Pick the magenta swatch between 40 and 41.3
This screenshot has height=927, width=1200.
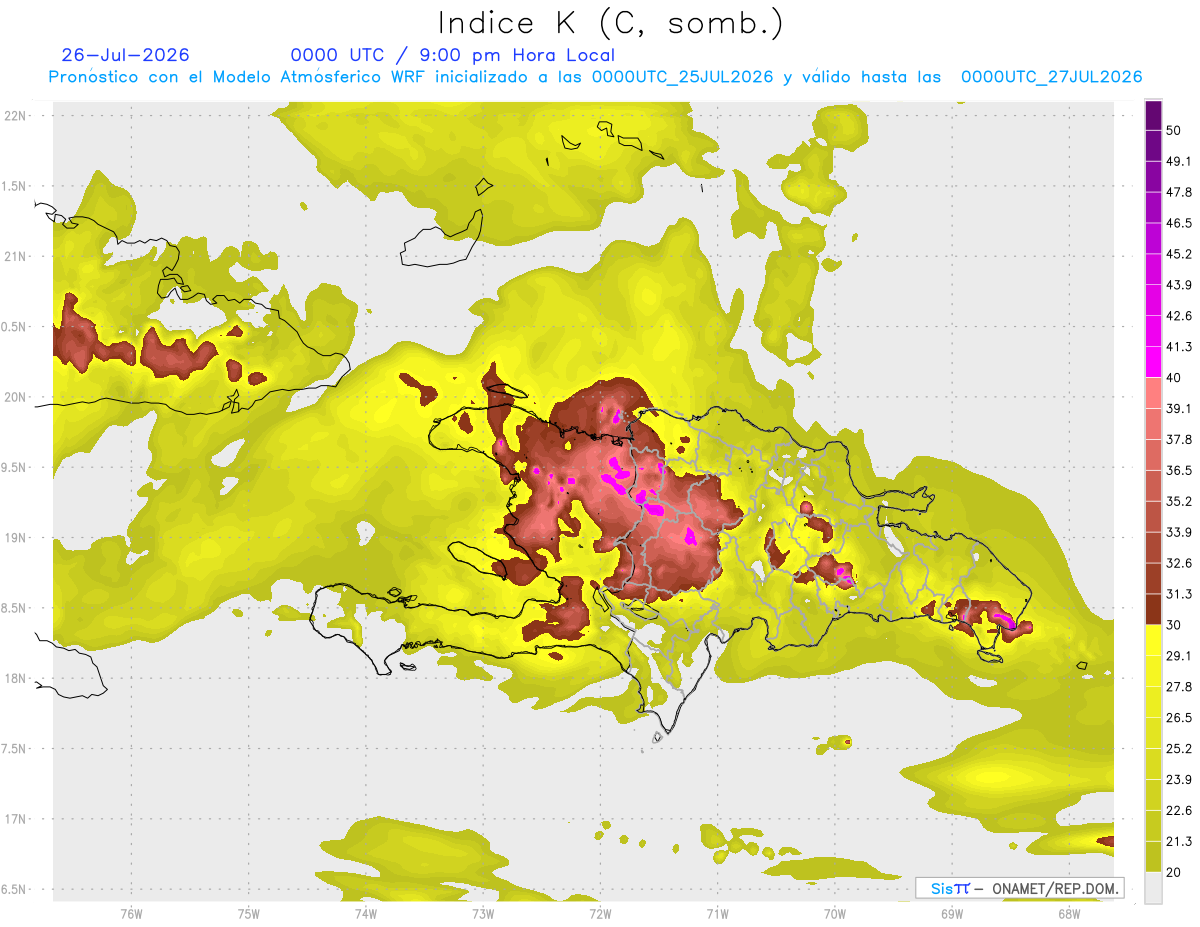tap(1153, 362)
